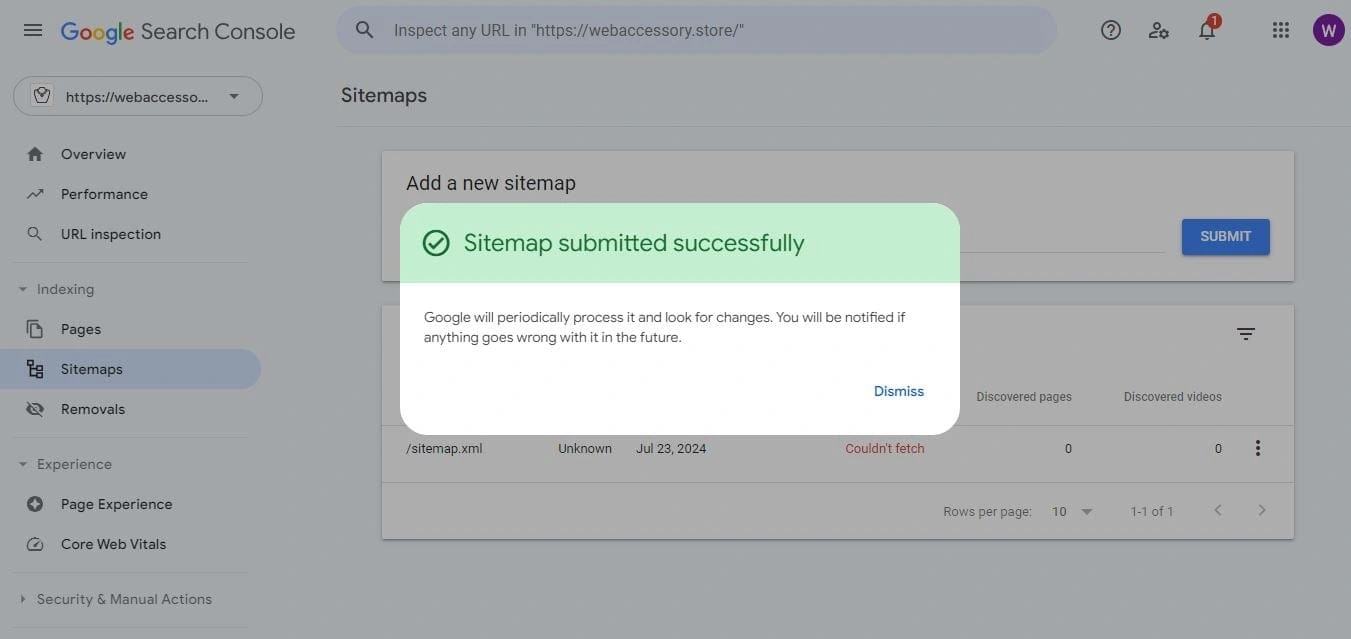Click the Sitemaps page heading
The height and width of the screenshot is (639, 1351).
(384, 95)
